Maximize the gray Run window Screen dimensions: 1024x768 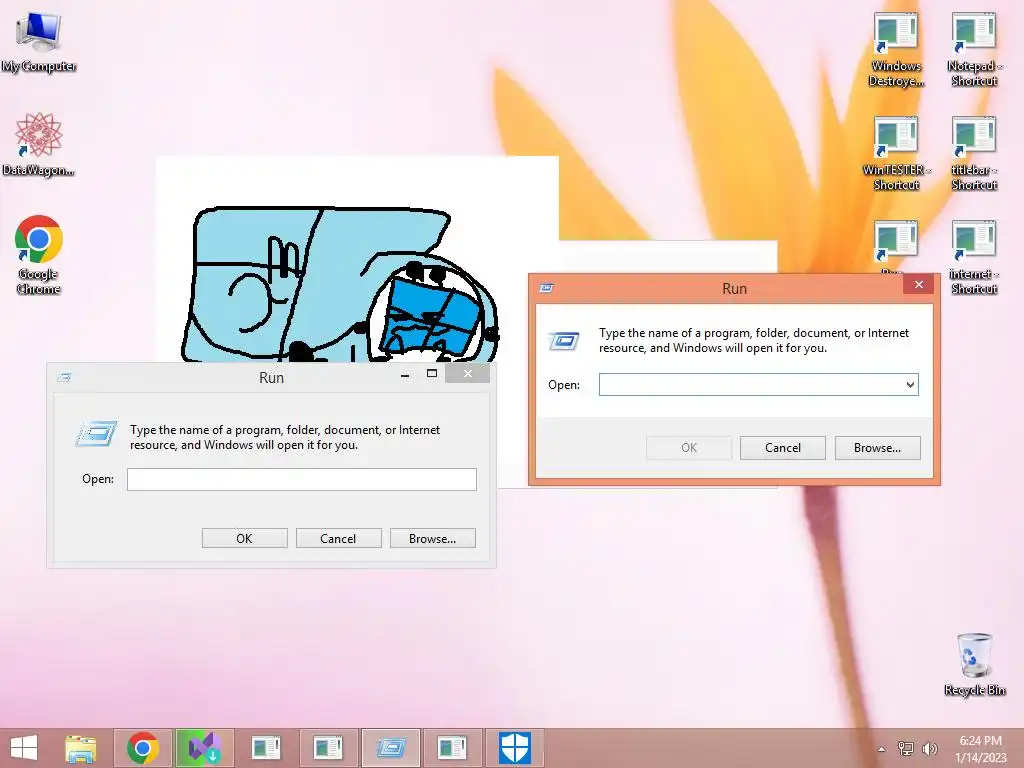432,374
